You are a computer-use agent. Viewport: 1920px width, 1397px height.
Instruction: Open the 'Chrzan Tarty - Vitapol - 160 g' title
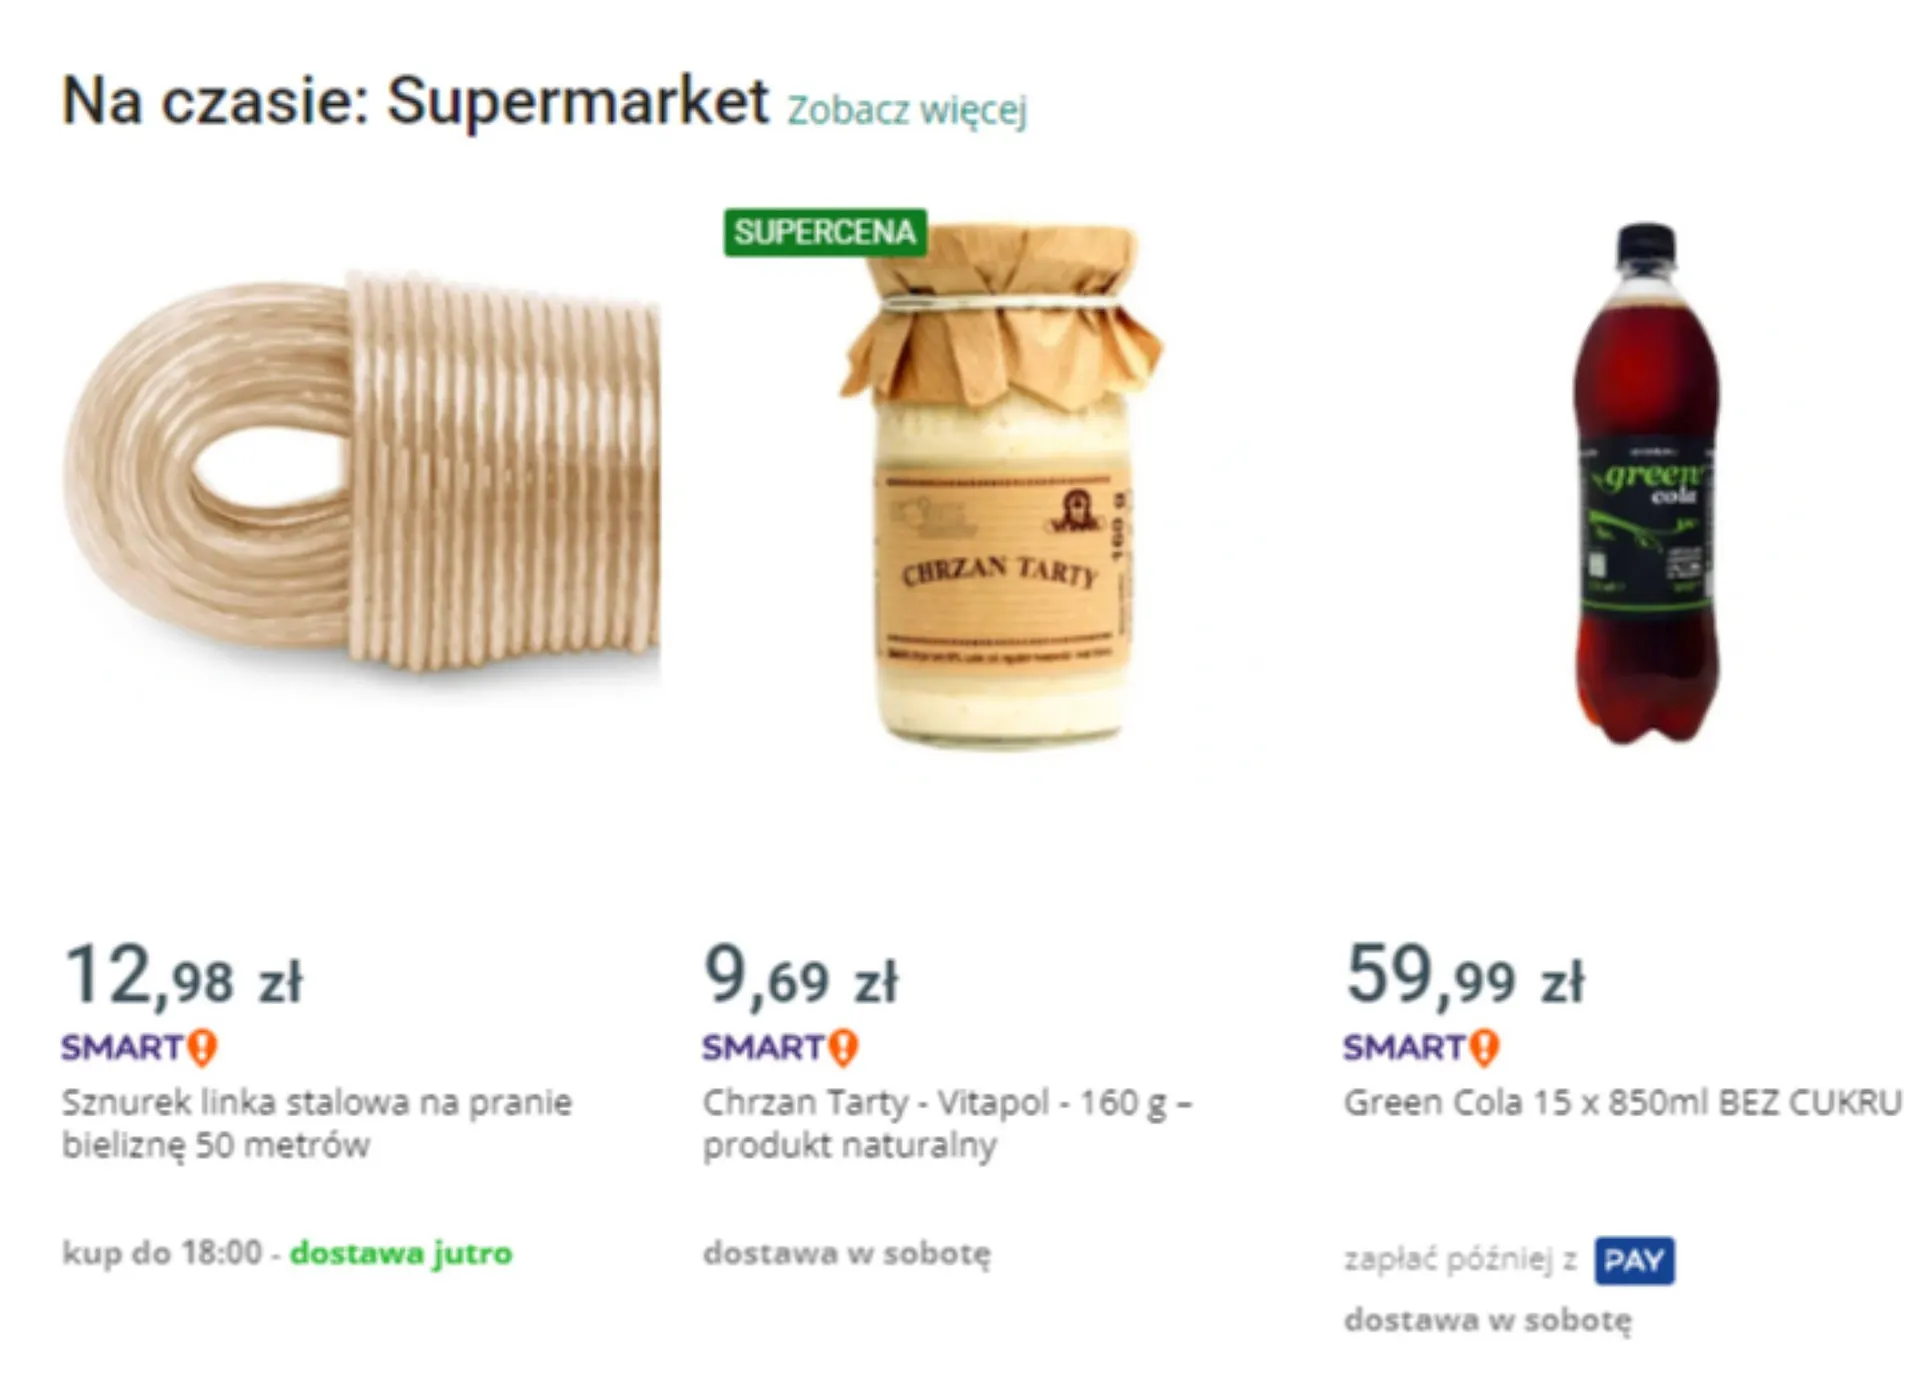pos(946,1123)
